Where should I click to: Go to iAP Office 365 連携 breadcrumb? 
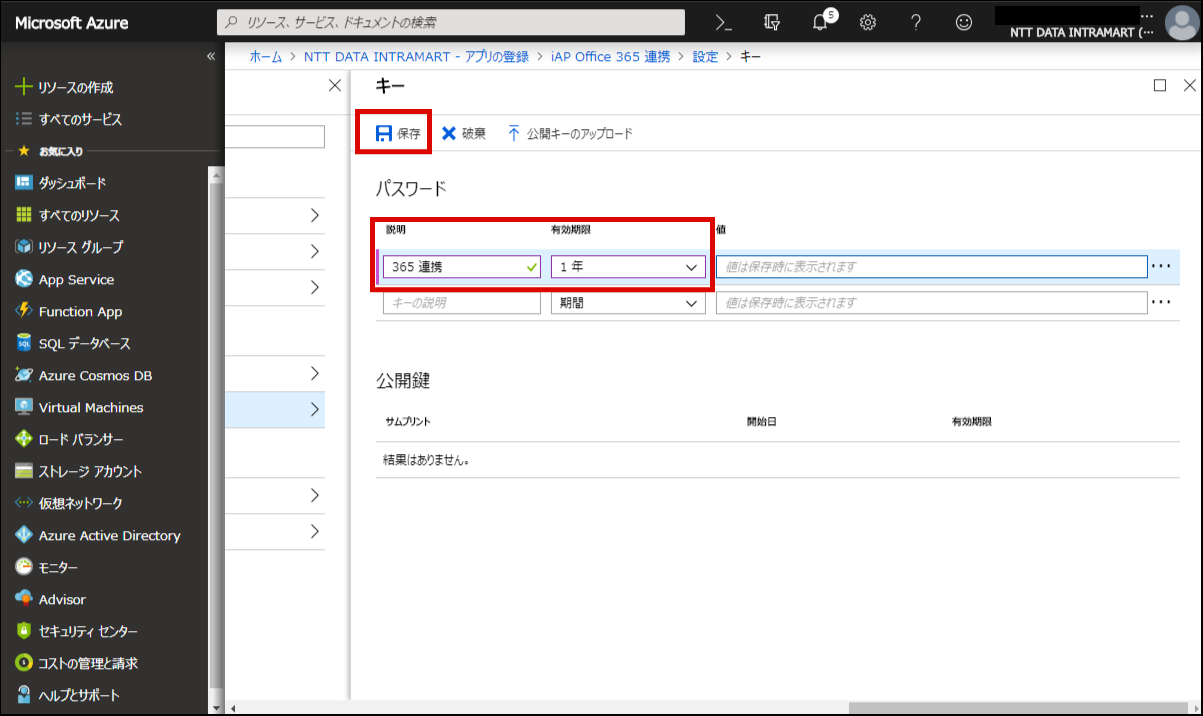[x=610, y=56]
